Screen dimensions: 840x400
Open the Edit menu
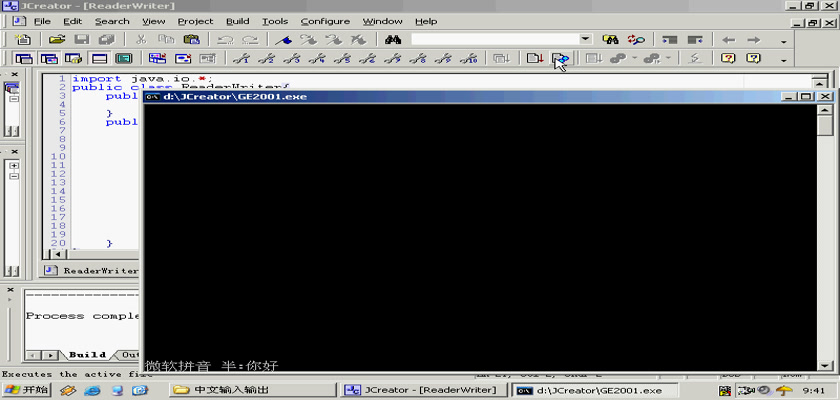[73, 21]
